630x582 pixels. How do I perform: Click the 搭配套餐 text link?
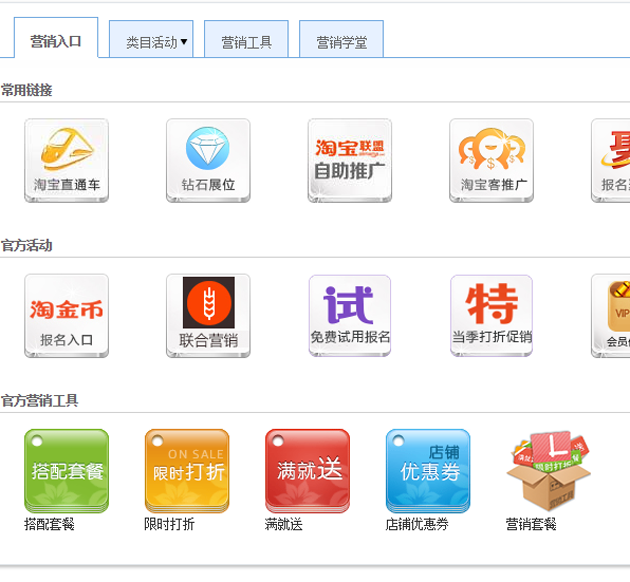(x=50, y=524)
